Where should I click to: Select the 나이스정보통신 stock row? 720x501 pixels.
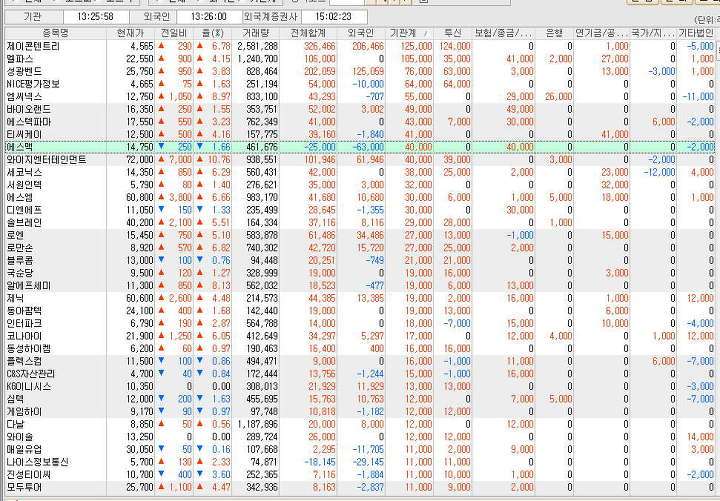[x=360, y=462]
